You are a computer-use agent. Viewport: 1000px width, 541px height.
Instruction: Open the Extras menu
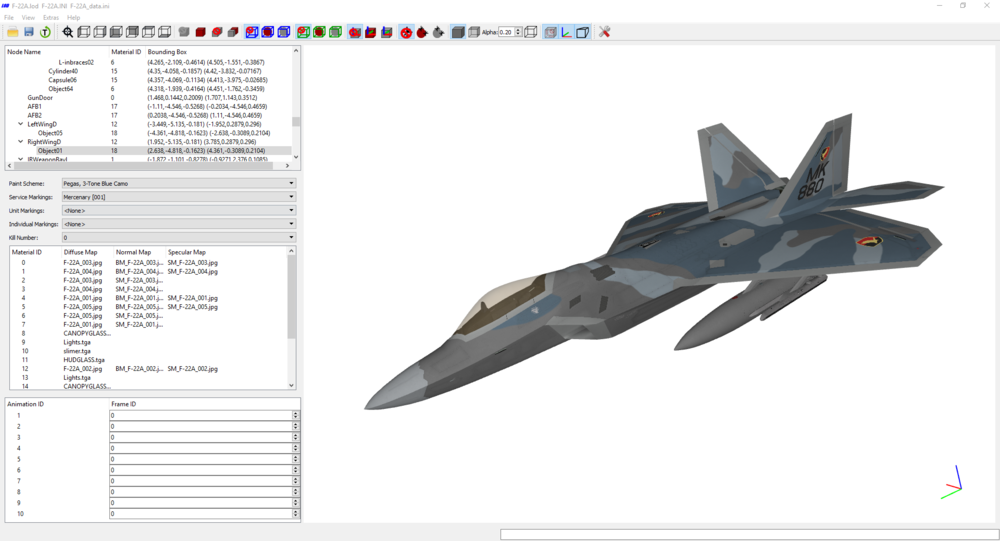(x=50, y=18)
